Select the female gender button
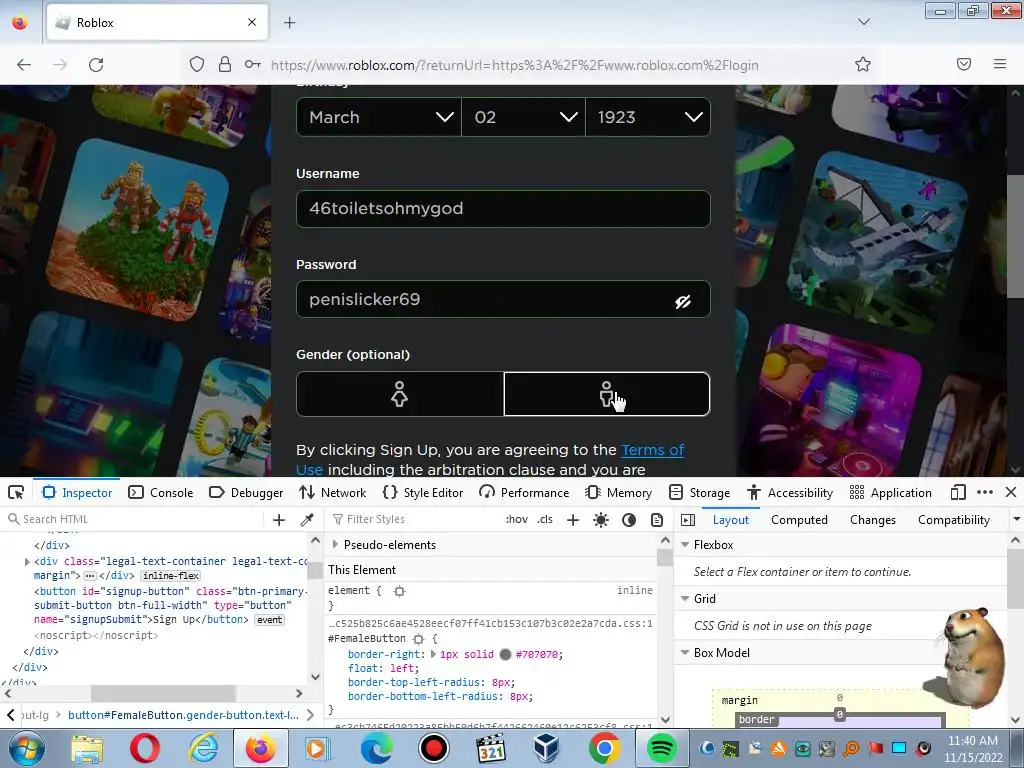The image size is (1024, 768). 400,394
